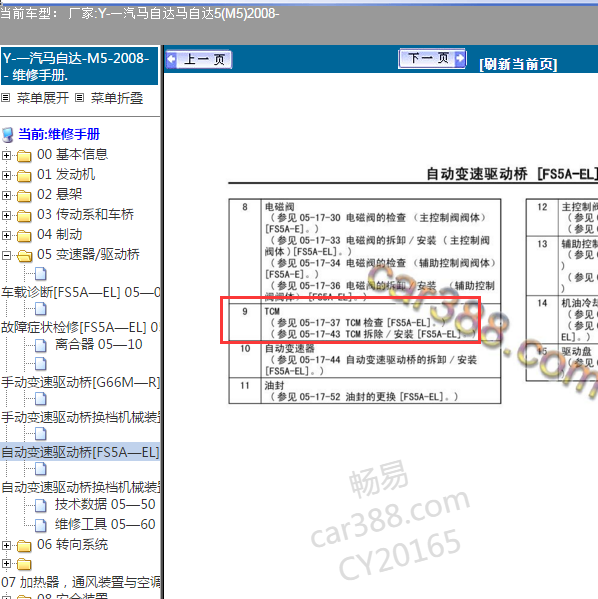Select the 01 发动机 tree label
The image size is (598, 599).
[66, 174]
